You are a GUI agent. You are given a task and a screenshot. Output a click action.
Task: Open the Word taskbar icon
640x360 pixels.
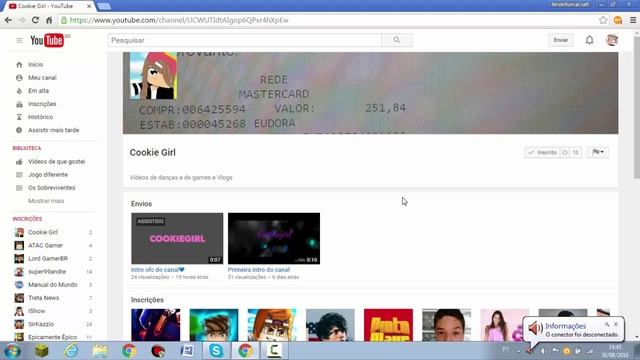pos(187,351)
